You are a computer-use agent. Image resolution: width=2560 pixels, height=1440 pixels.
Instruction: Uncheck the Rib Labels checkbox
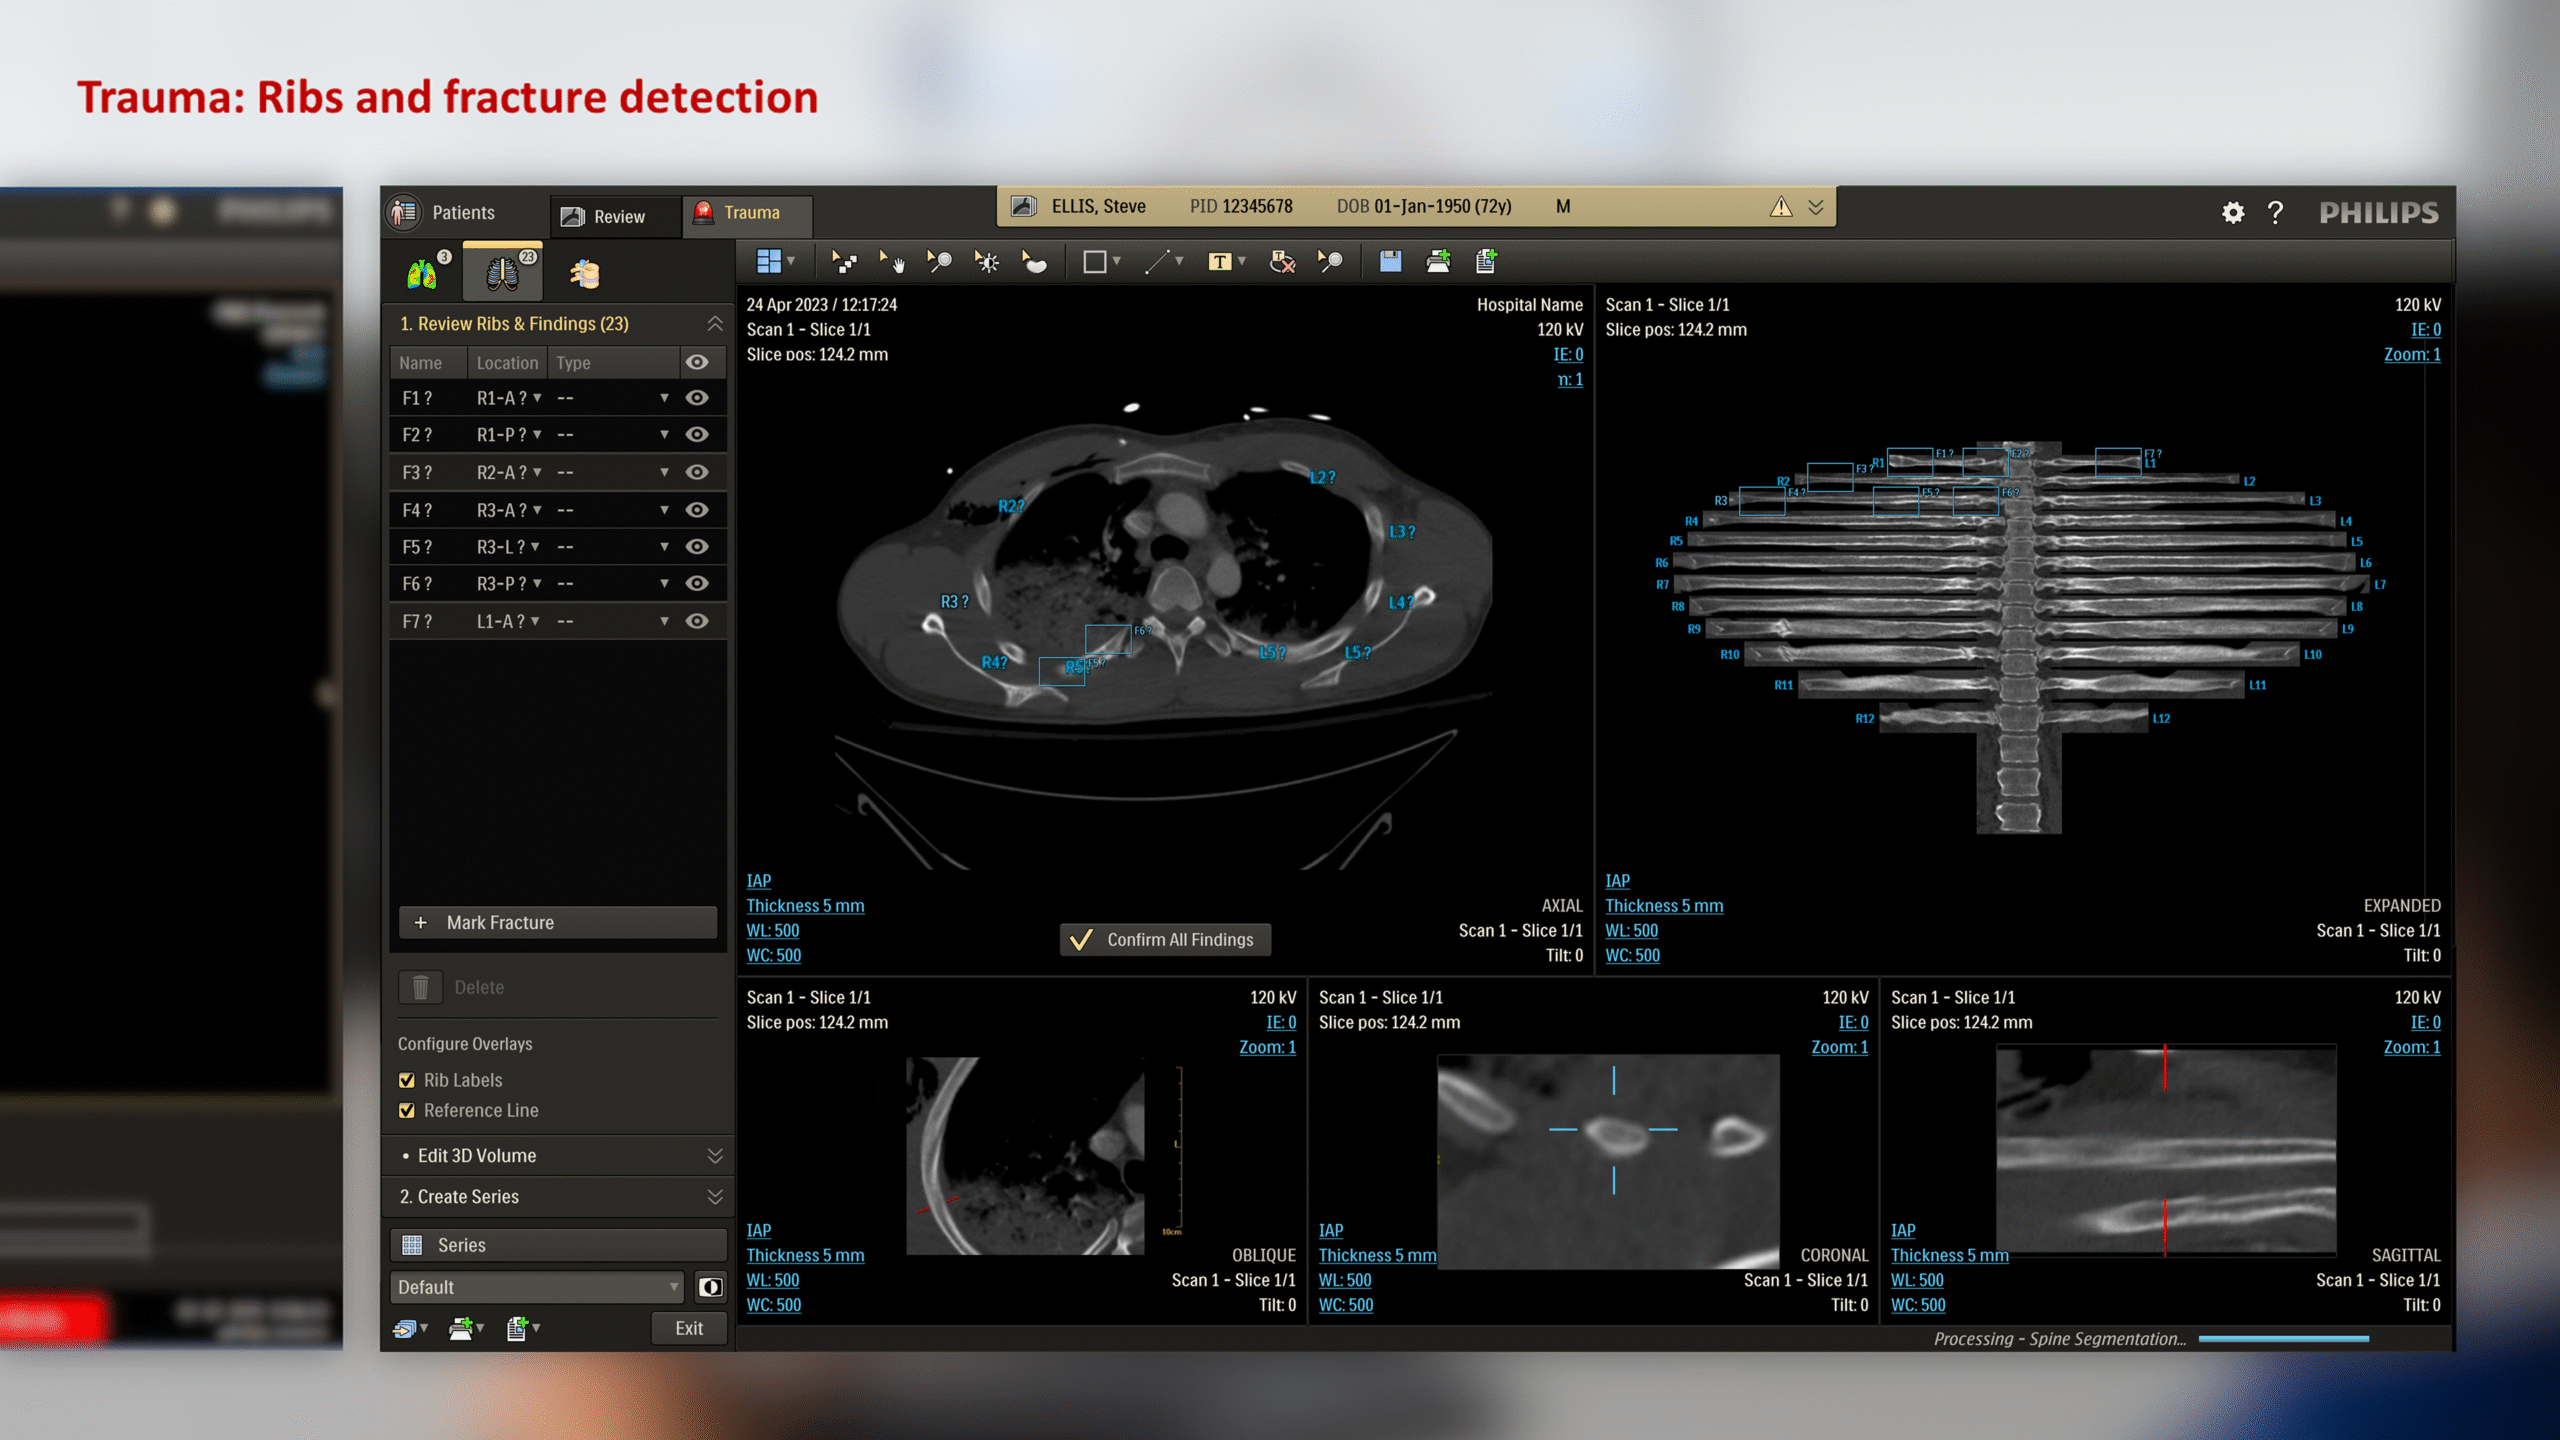(407, 1080)
